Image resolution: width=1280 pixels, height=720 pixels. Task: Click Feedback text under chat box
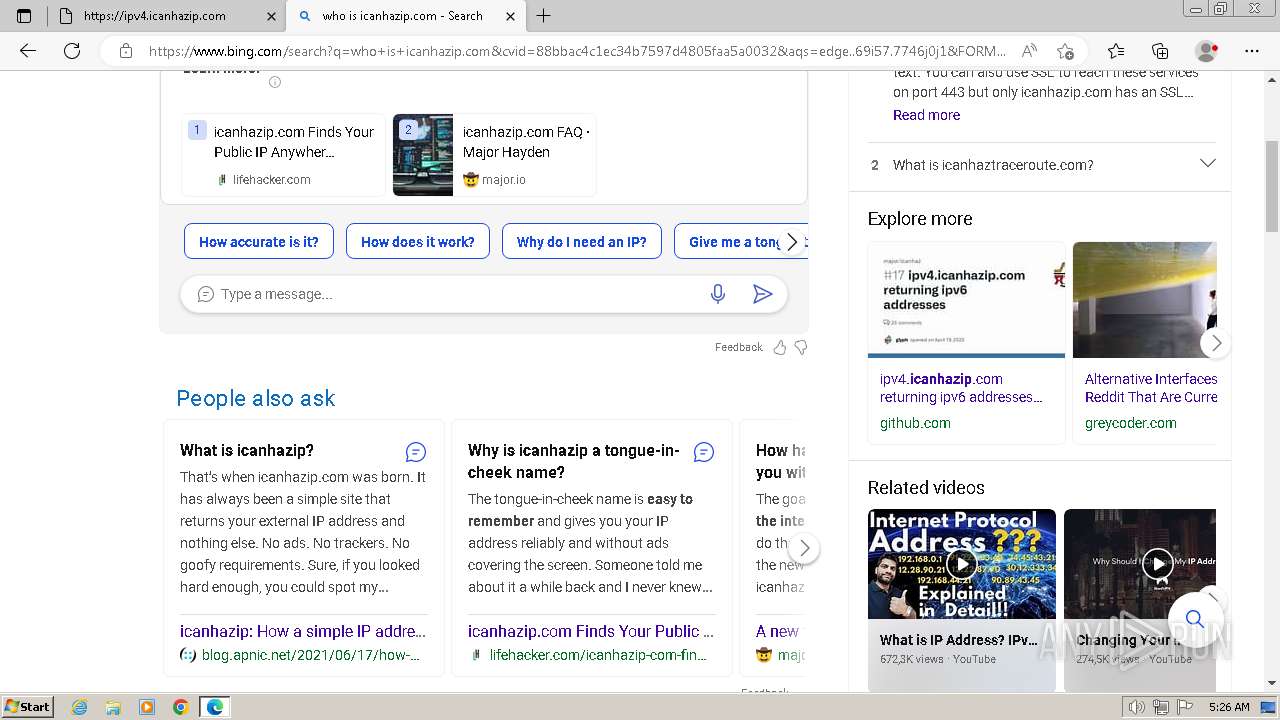[x=738, y=347]
